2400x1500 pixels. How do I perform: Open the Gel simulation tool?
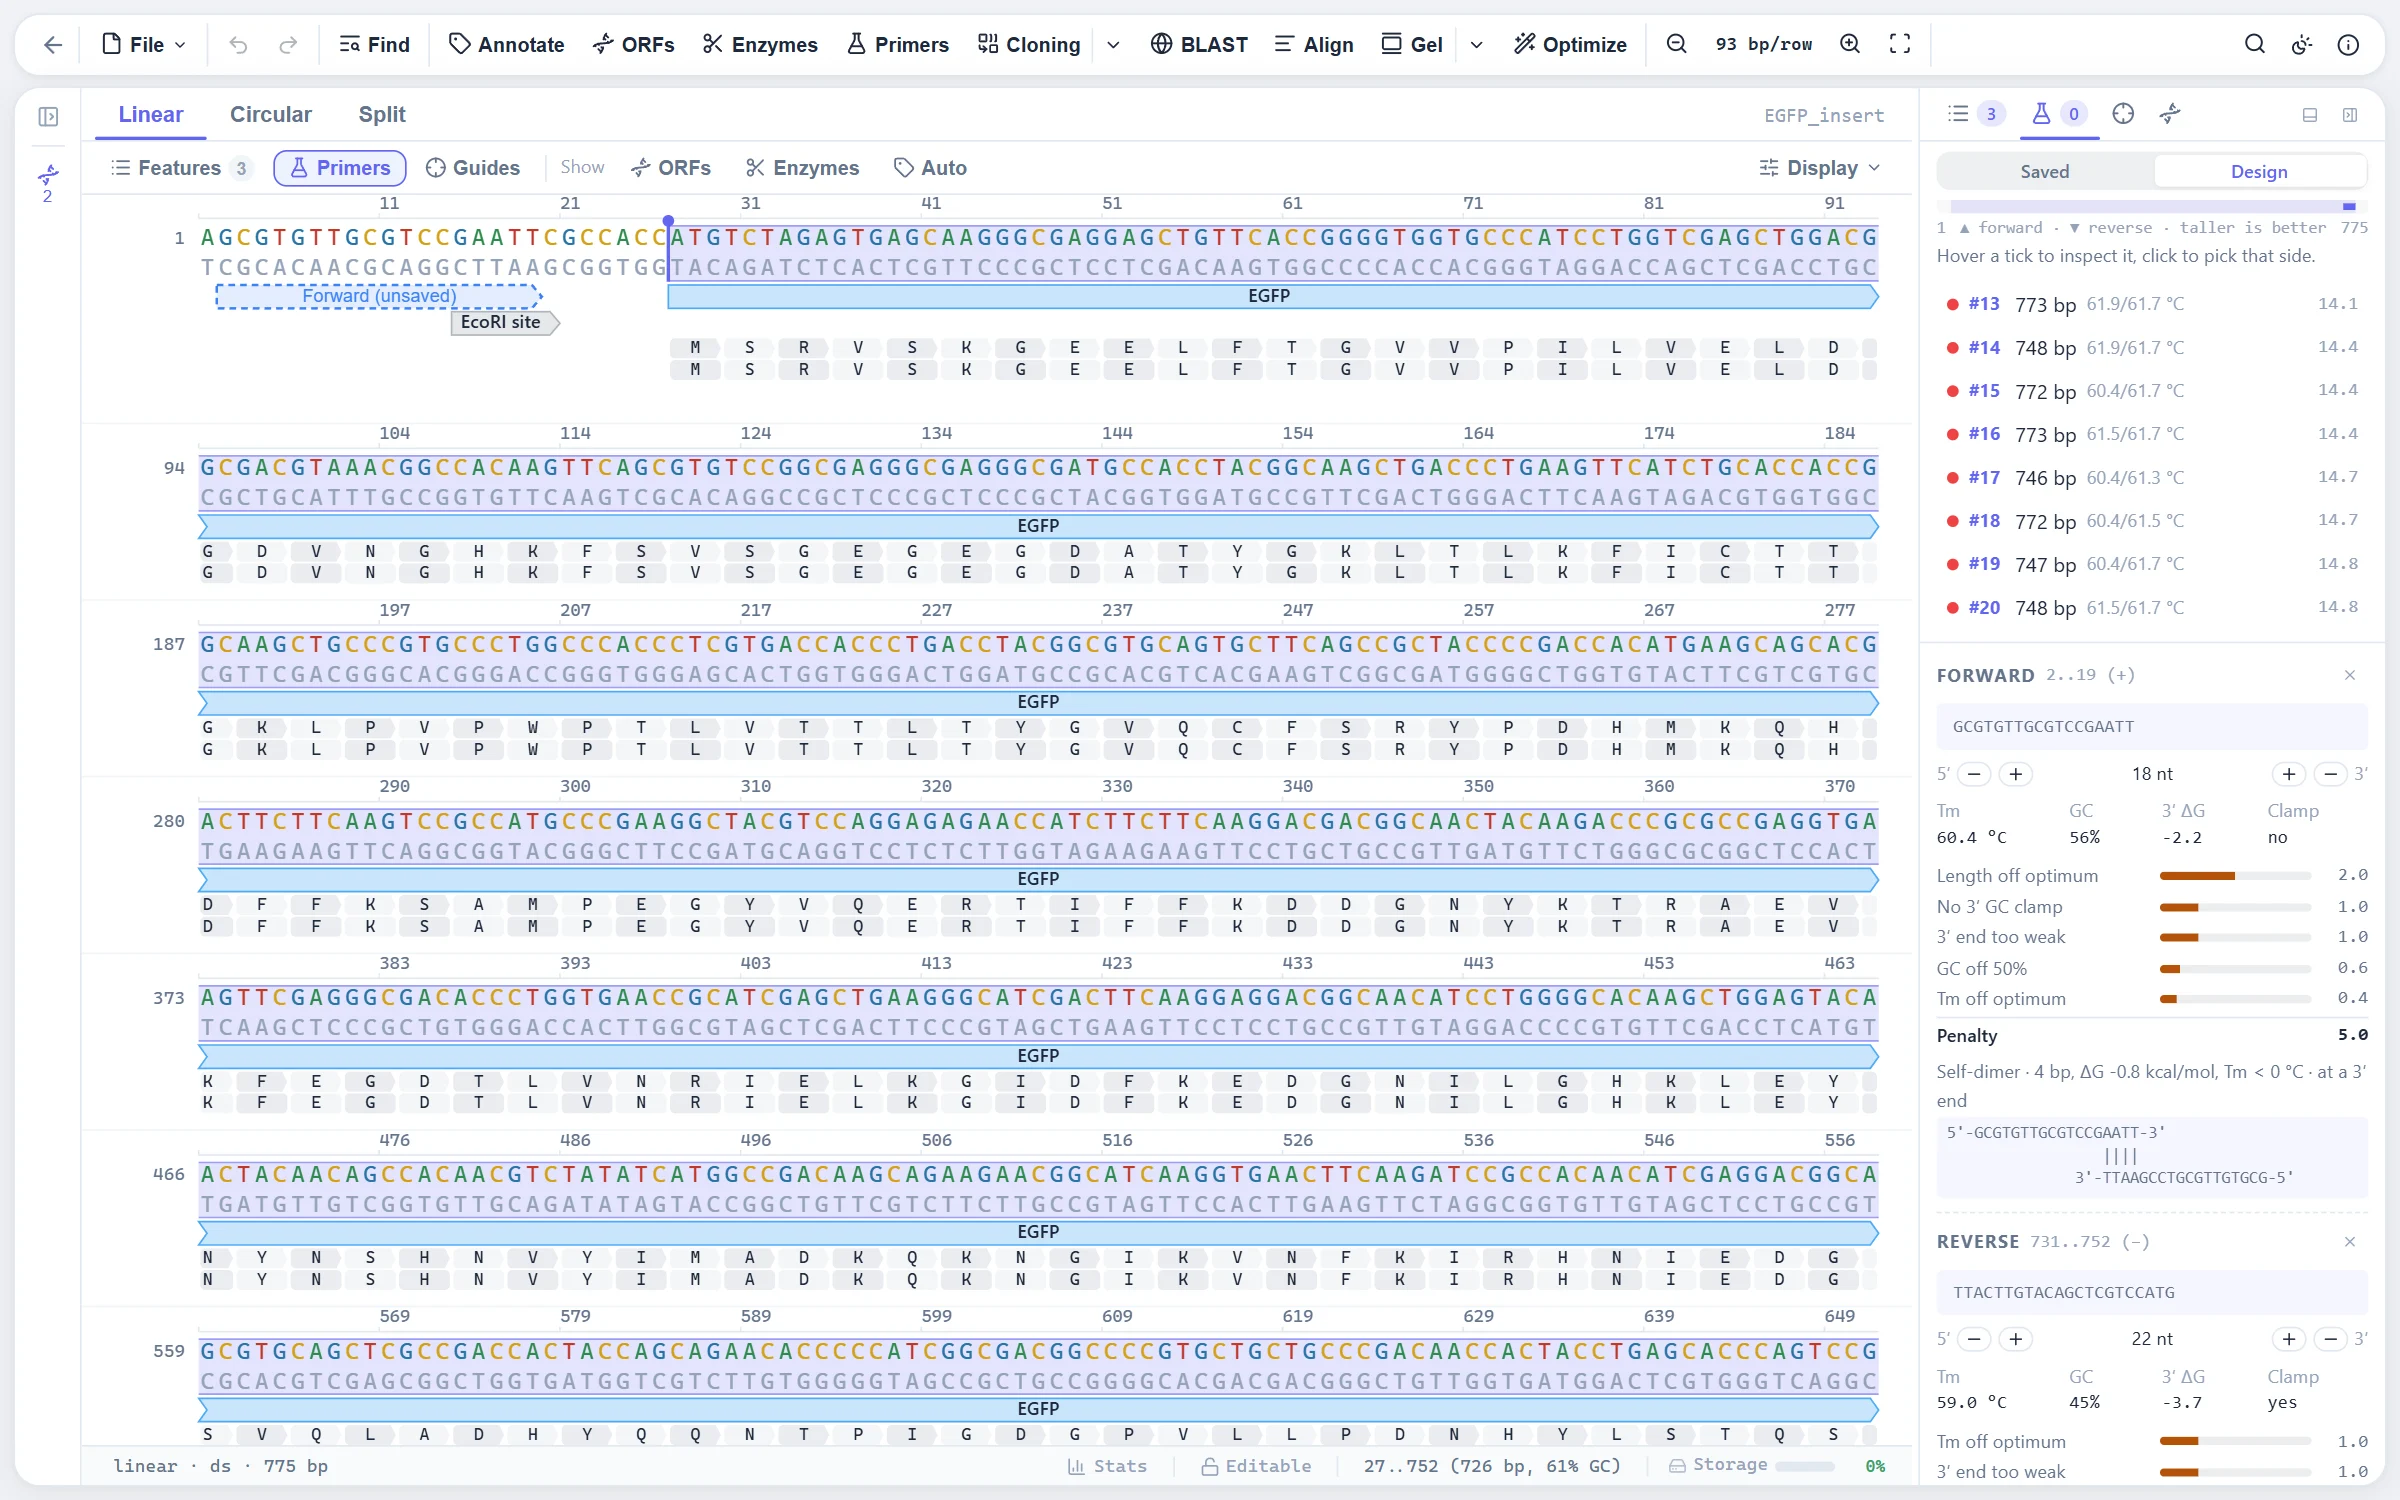pyautogui.click(x=1412, y=44)
